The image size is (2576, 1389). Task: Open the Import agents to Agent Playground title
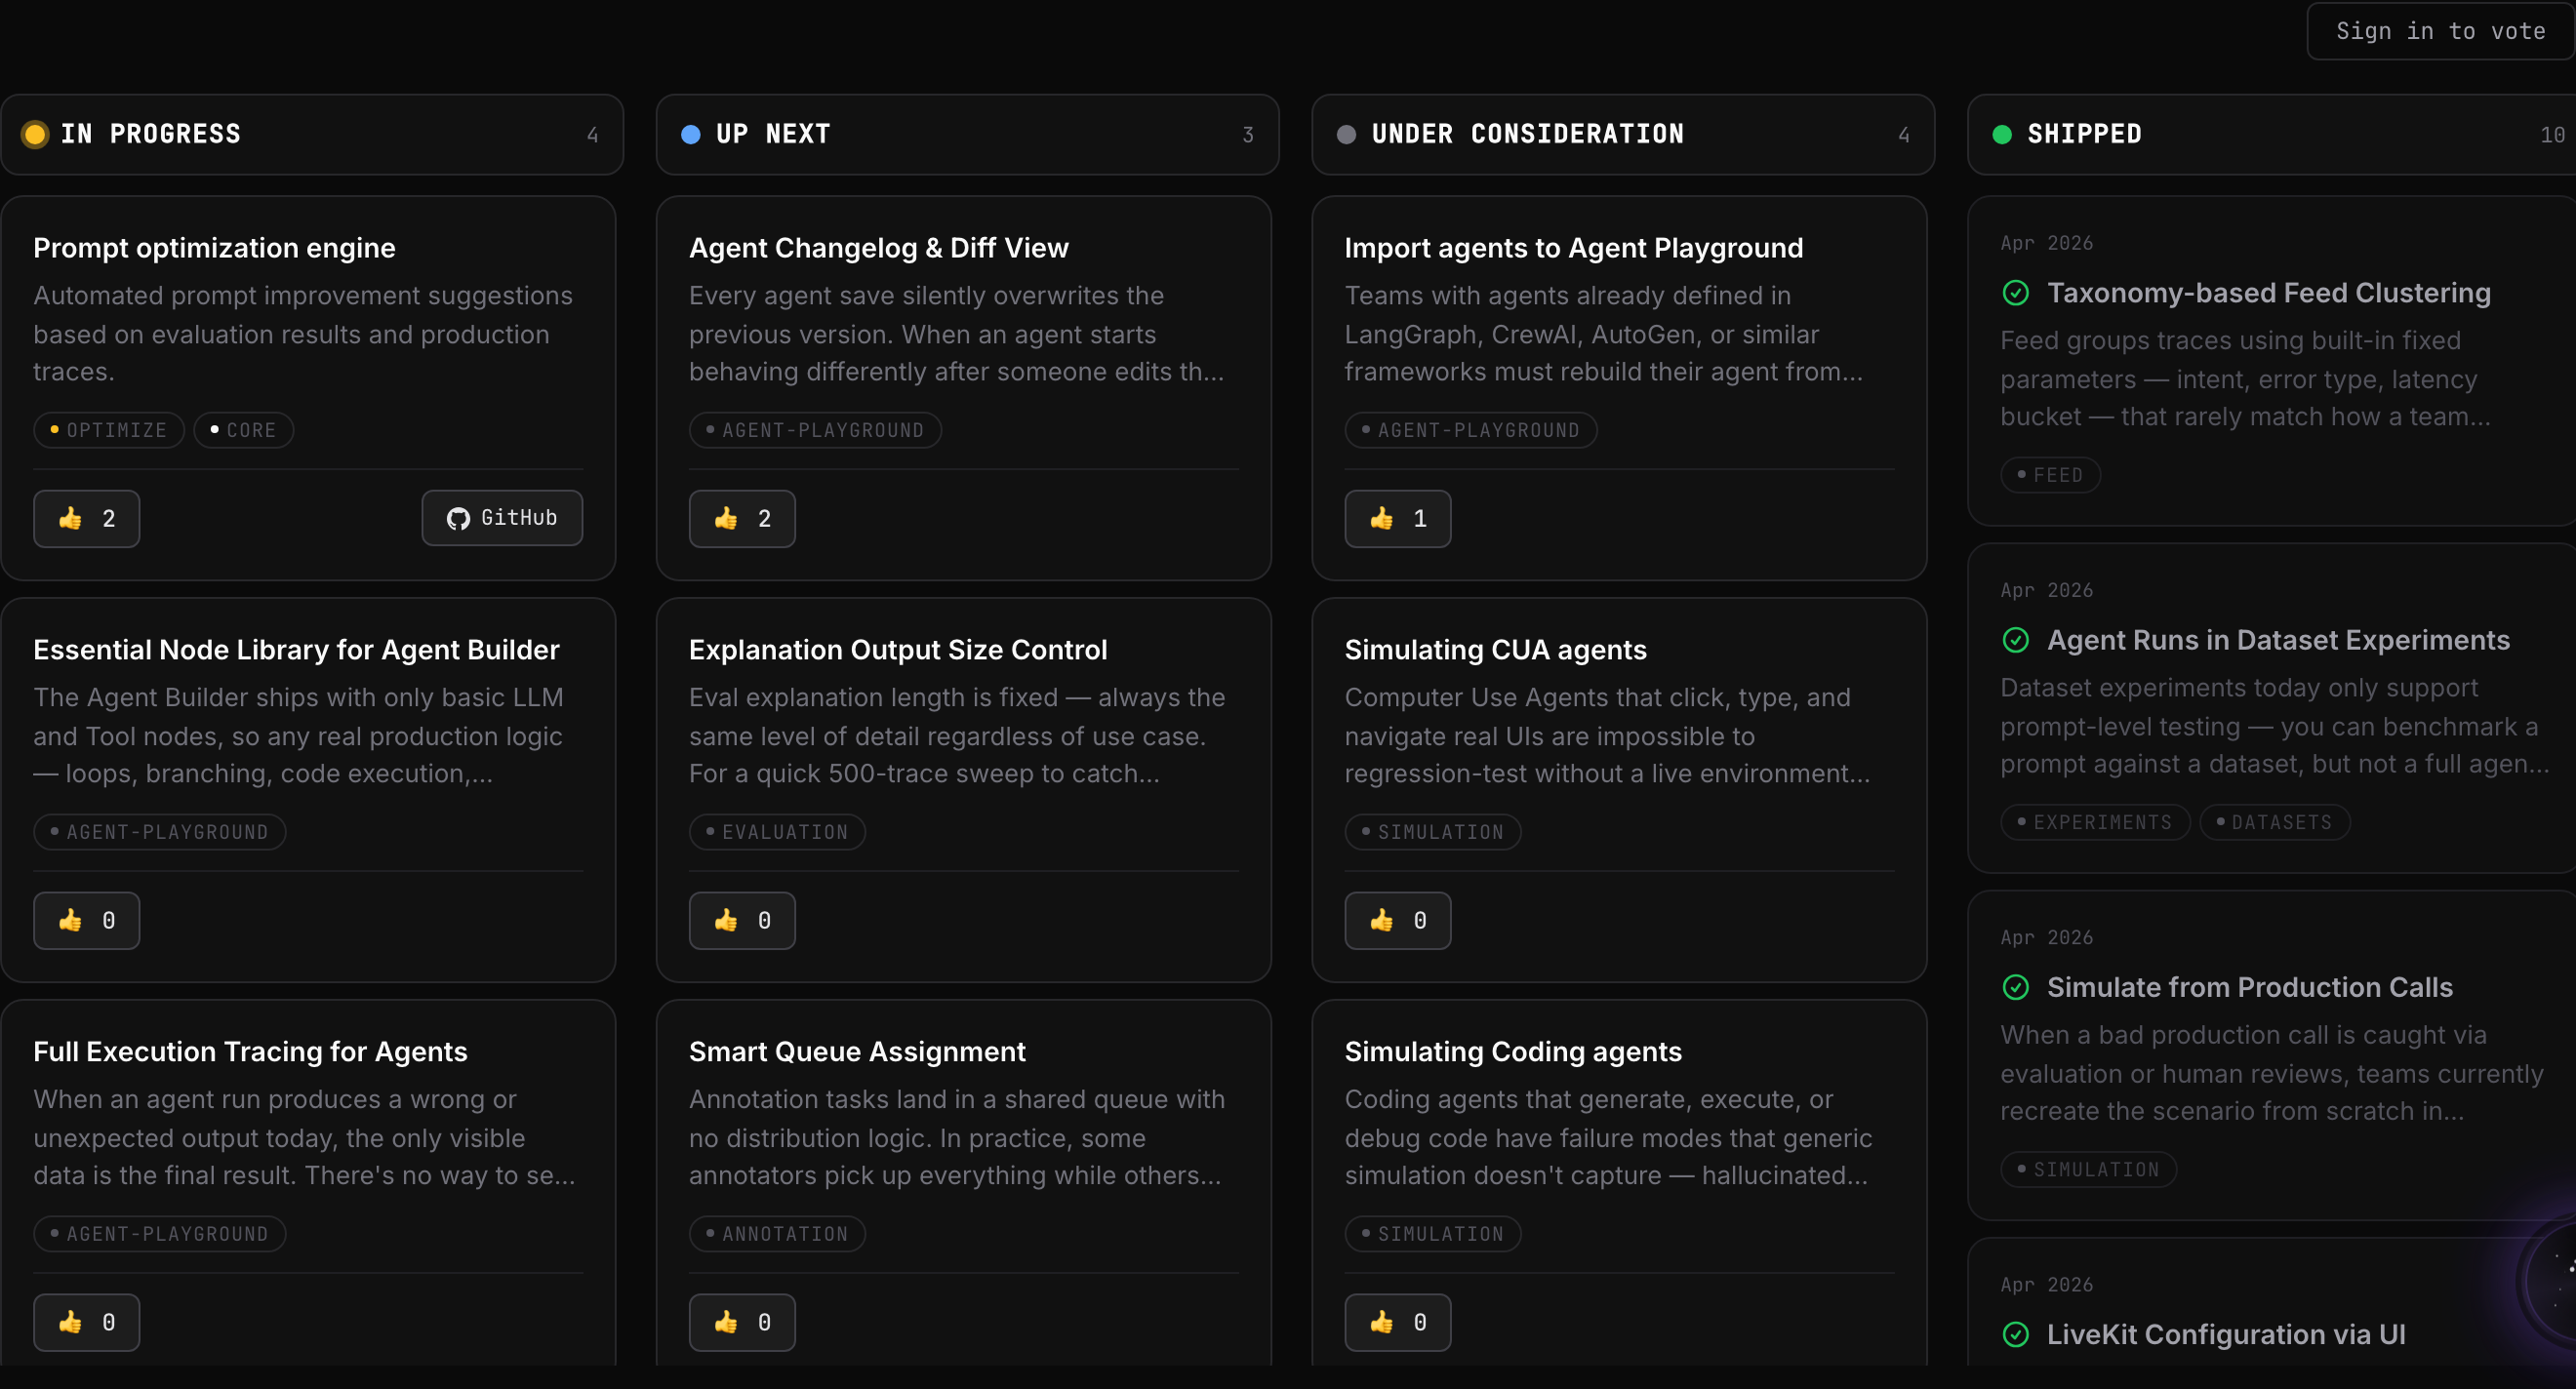pos(1573,248)
